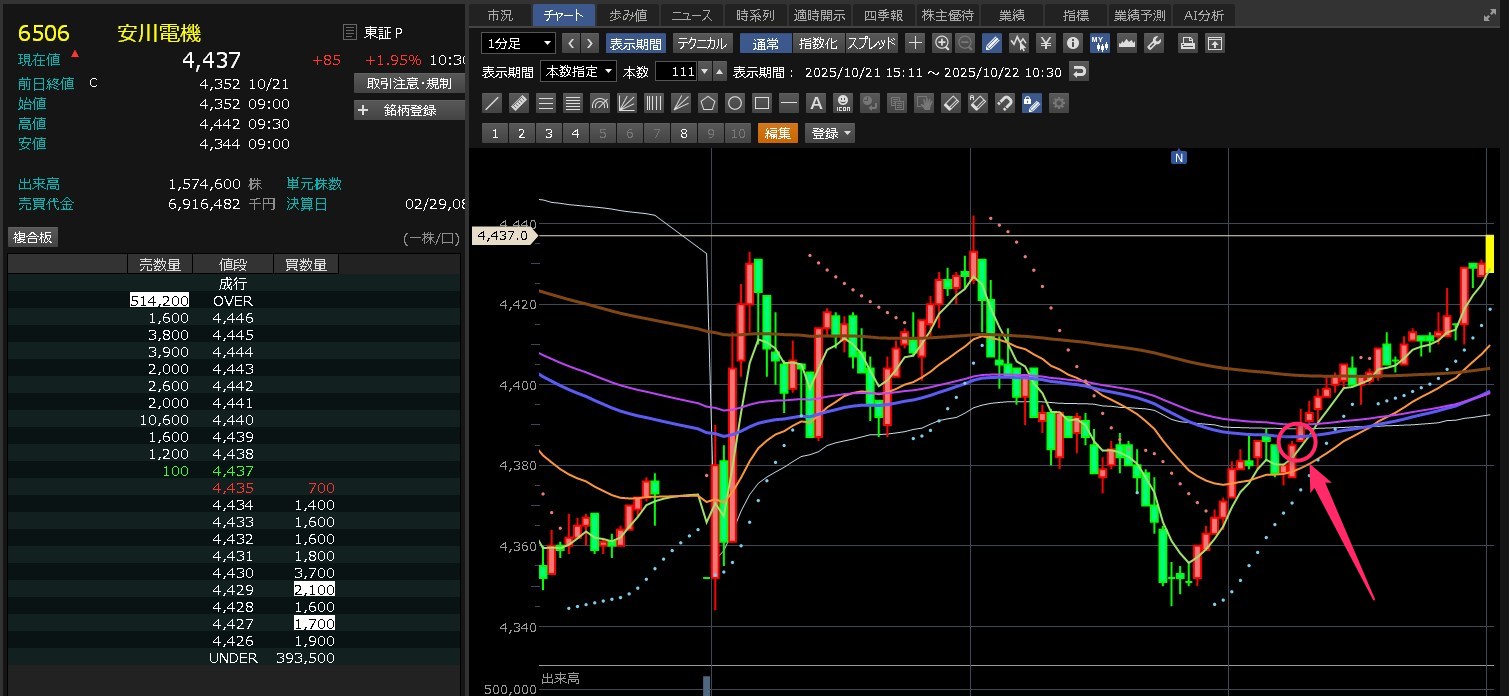This screenshot has width=1509, height=696.
Task: Open chart settings via wrench icon
Action: (x=1152, y=43)
